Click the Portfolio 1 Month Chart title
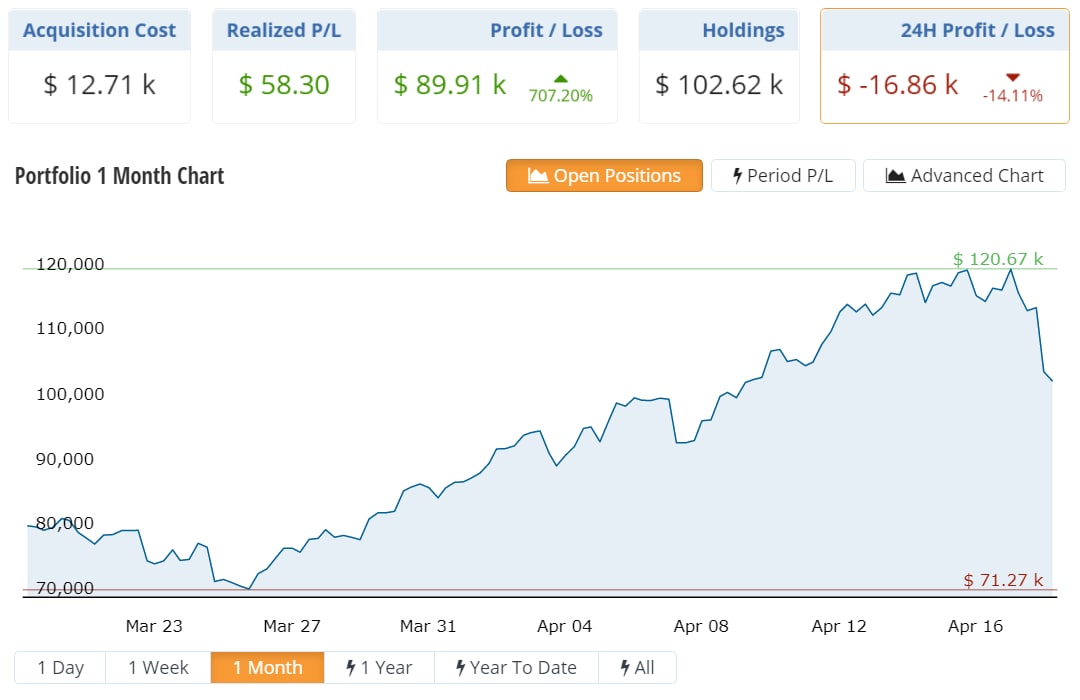 pos(120,176)
